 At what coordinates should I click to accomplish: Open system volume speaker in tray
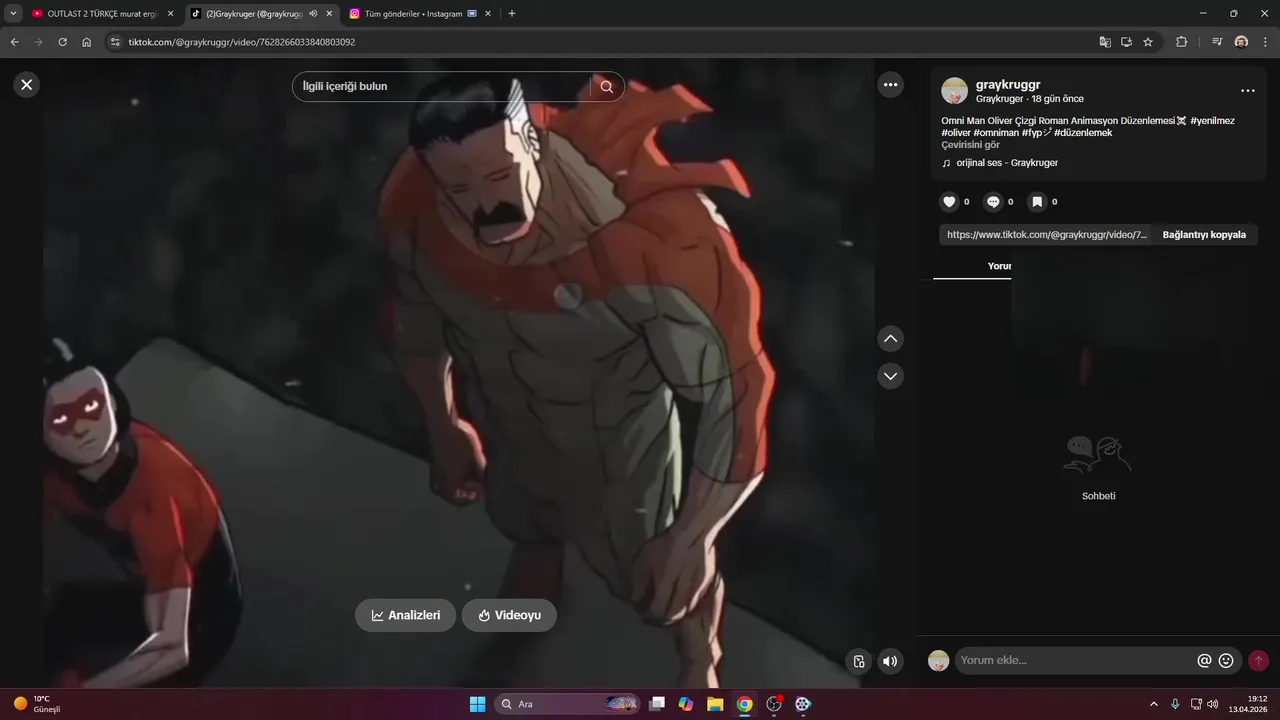click(1213, 704)
